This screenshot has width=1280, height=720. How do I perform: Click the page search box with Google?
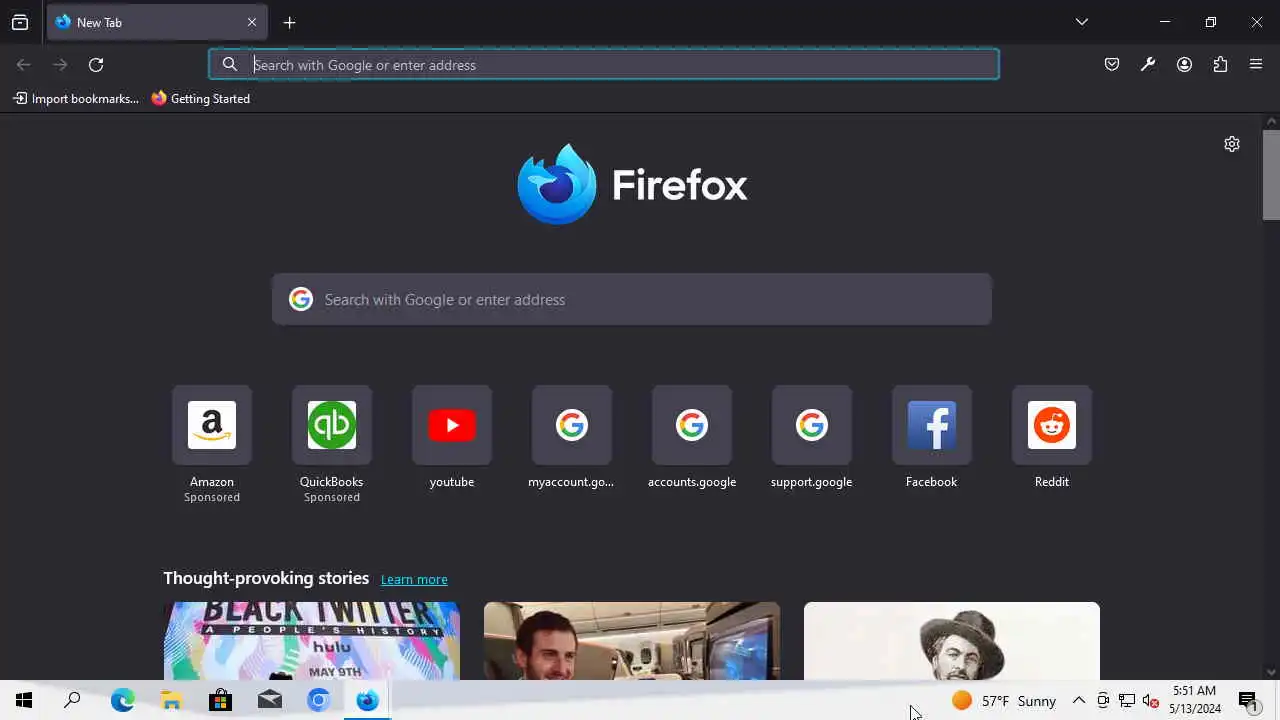[632, 299]
